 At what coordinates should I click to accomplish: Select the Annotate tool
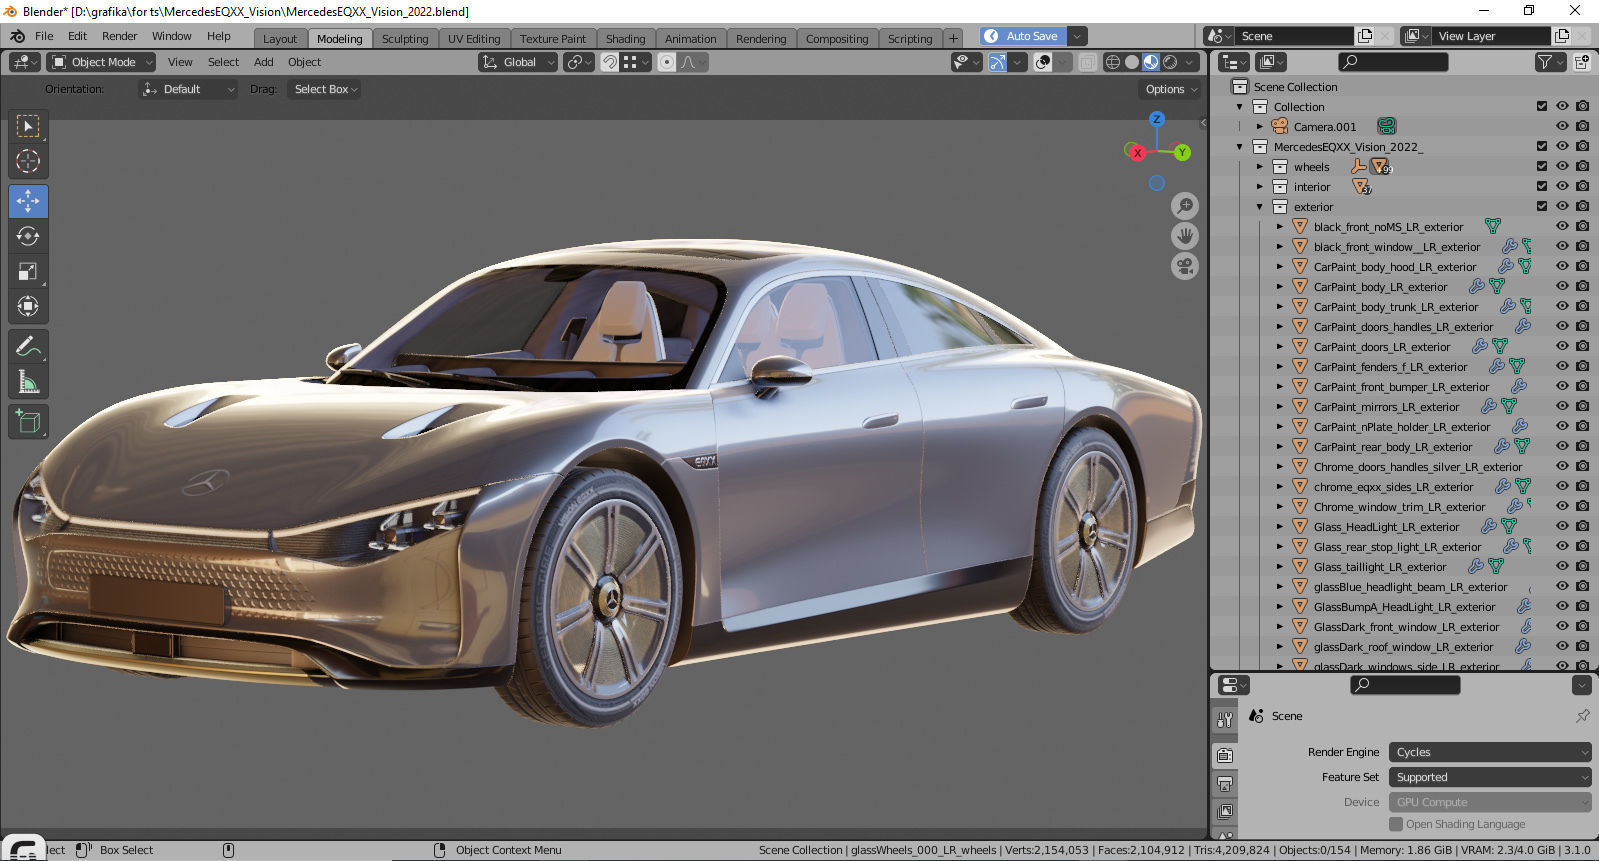coord(28,347)
